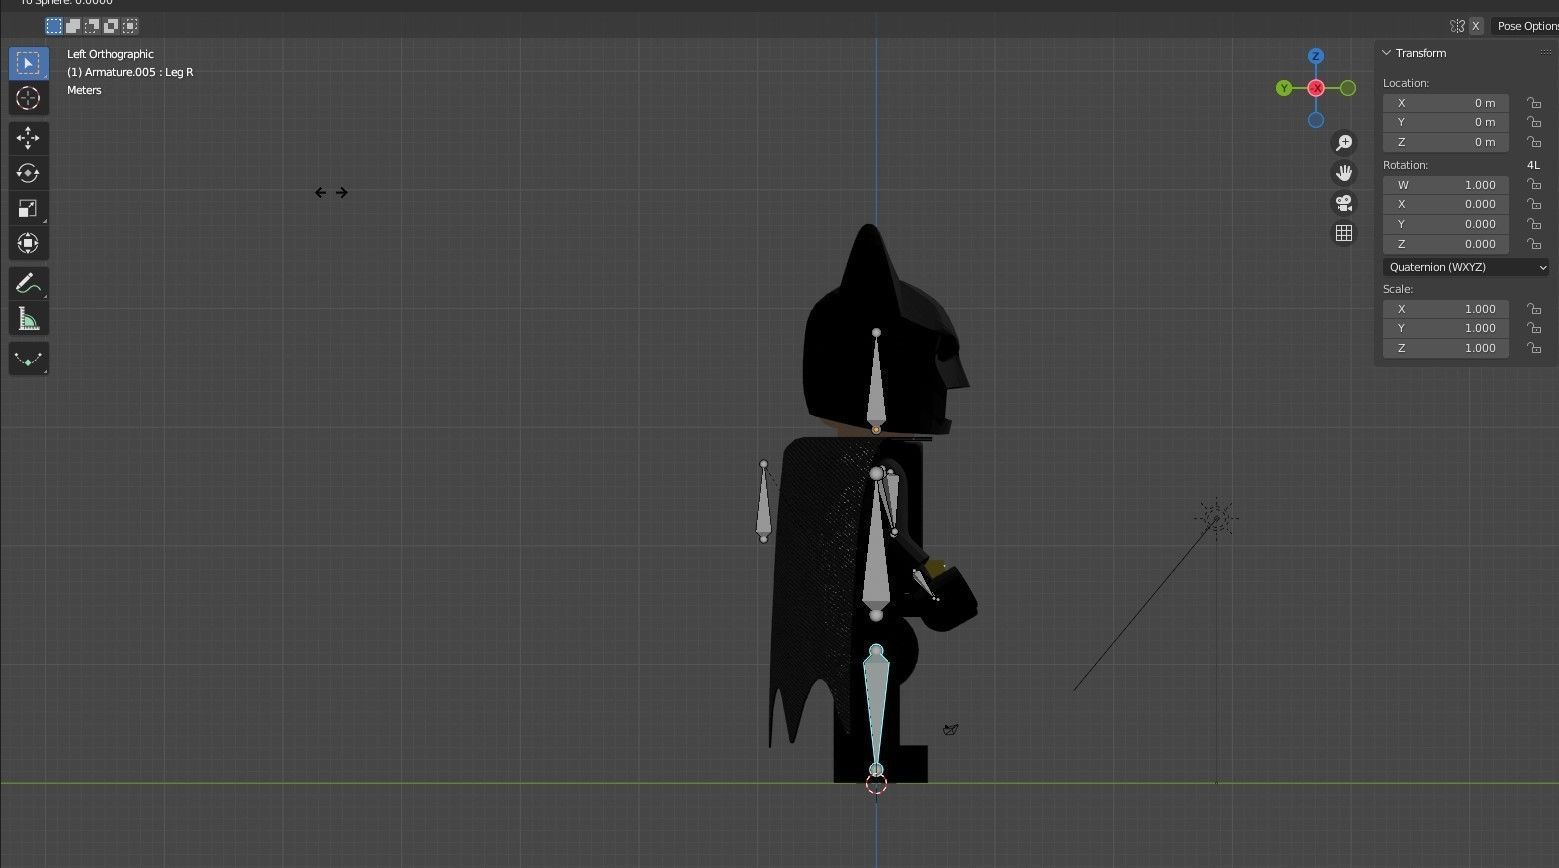Collapse the Transform panel
Screen dimensions: 1559x868
pyautogui.click(x=1387, y=53)
